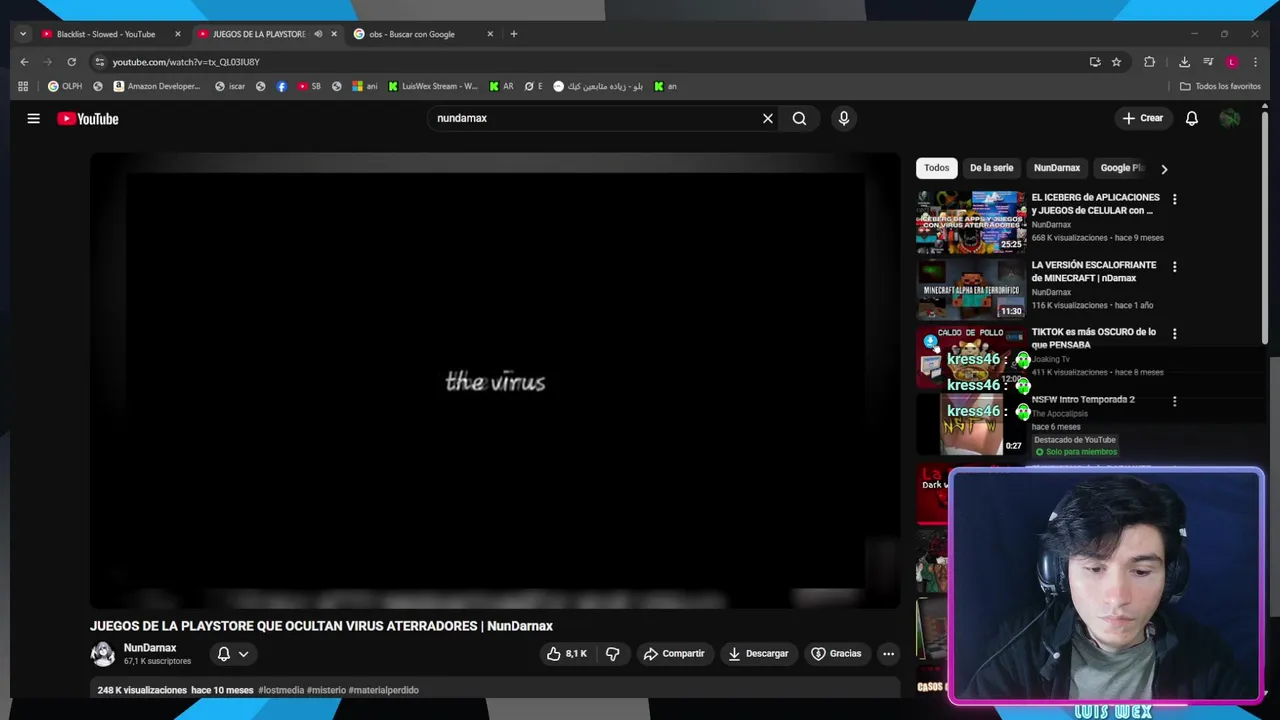Open Amazon Developer bookmark
This screenshot has width=1280, height=720.
[157, 86]
